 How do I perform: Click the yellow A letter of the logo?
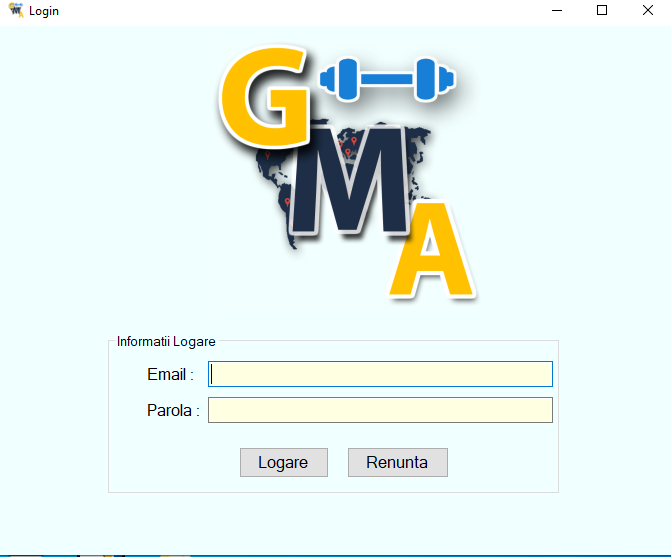point(431,249)
